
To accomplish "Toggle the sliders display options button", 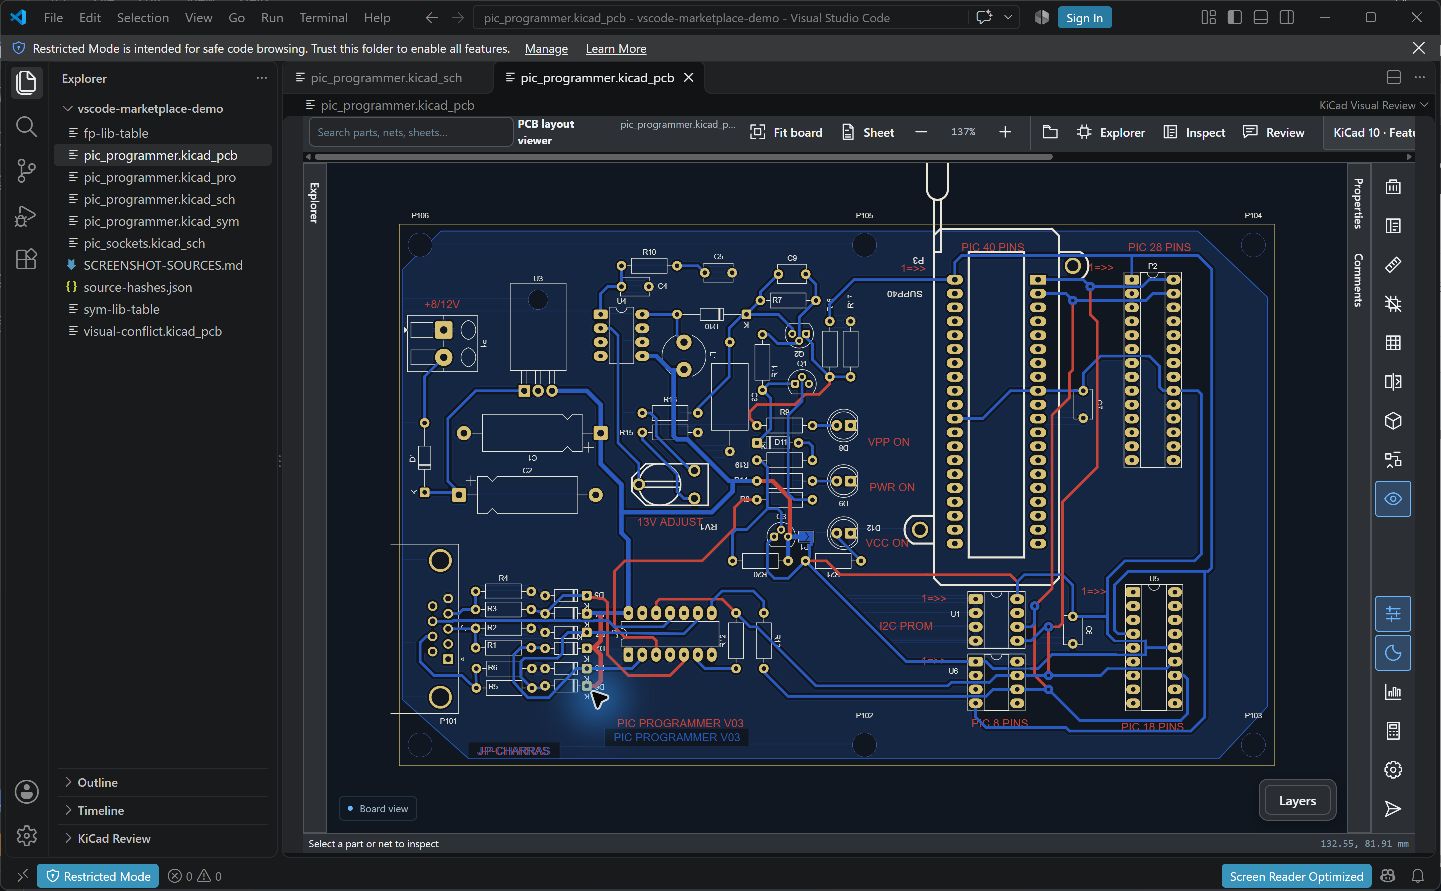I will pos(1393,614).
